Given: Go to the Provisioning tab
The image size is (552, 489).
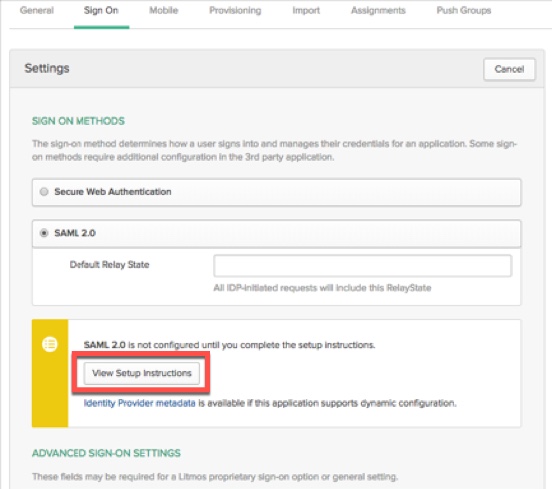Looking at the screenshot, I should (235, 11).
